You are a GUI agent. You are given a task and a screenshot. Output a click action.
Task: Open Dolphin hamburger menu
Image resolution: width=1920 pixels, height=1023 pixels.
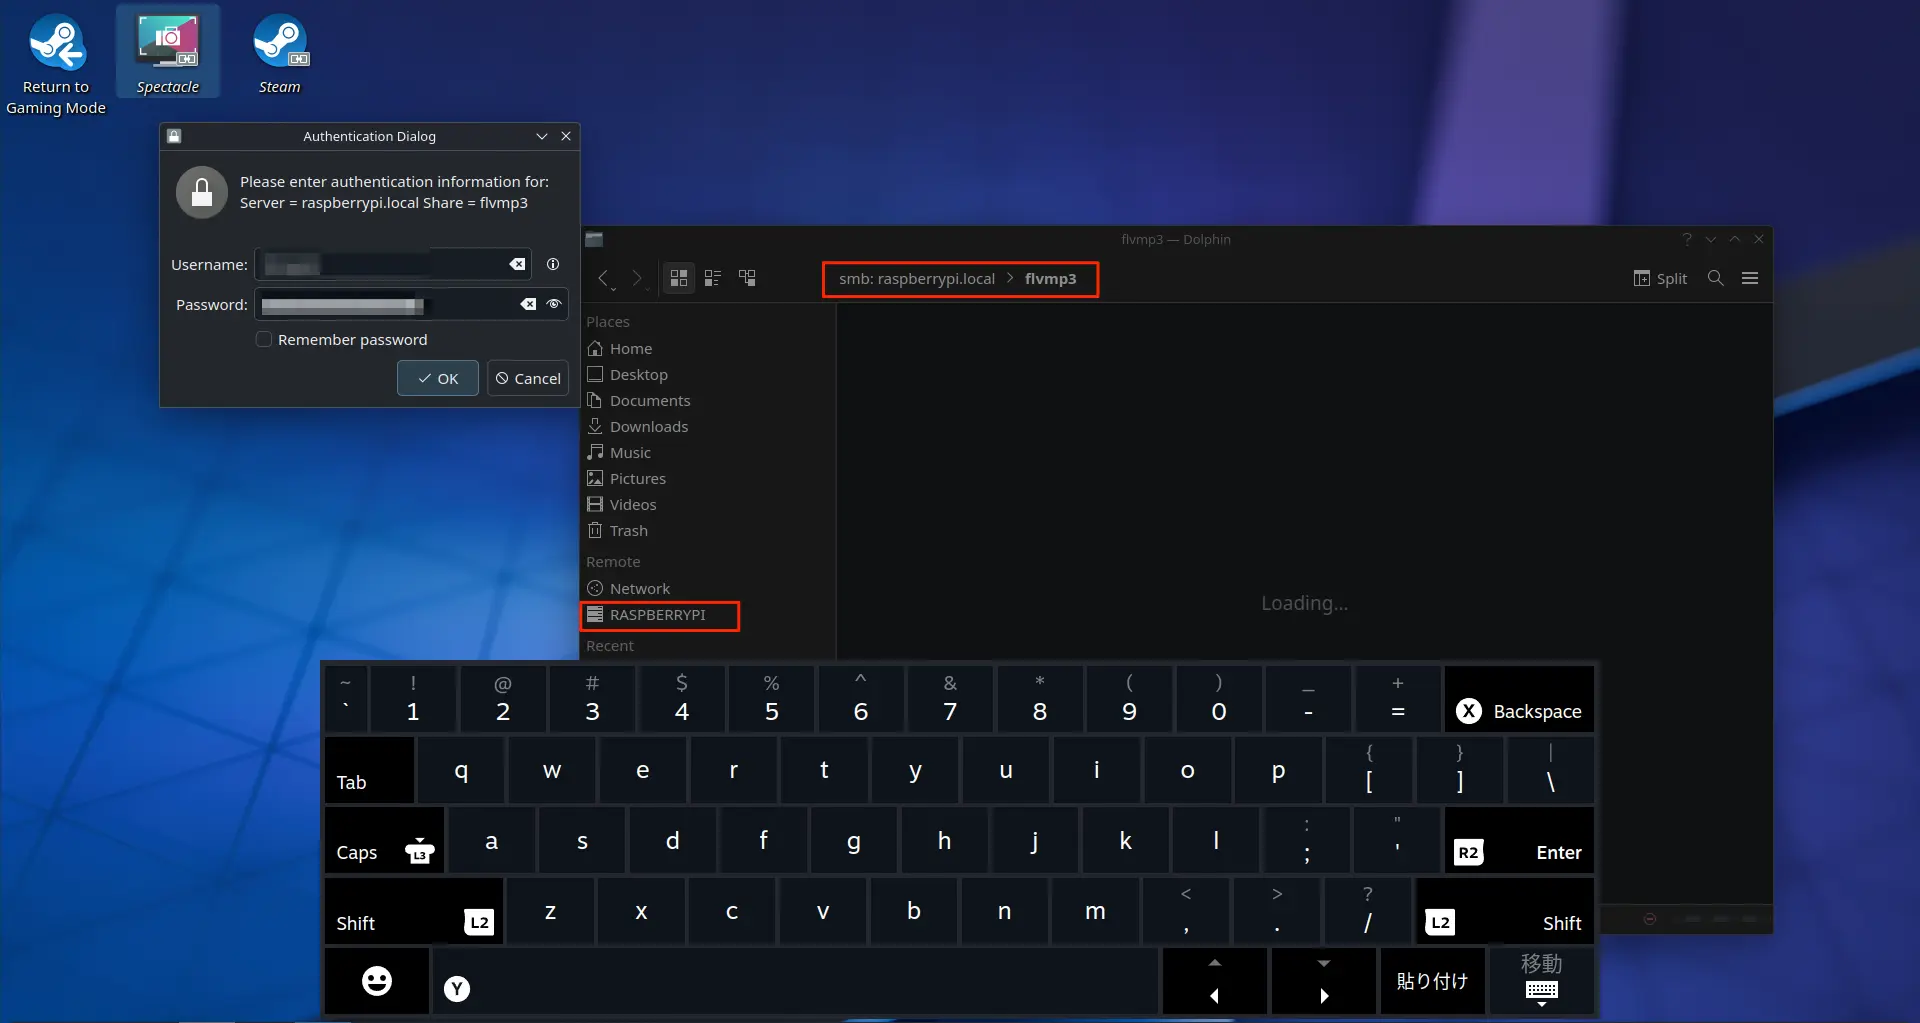(1750, 278)
